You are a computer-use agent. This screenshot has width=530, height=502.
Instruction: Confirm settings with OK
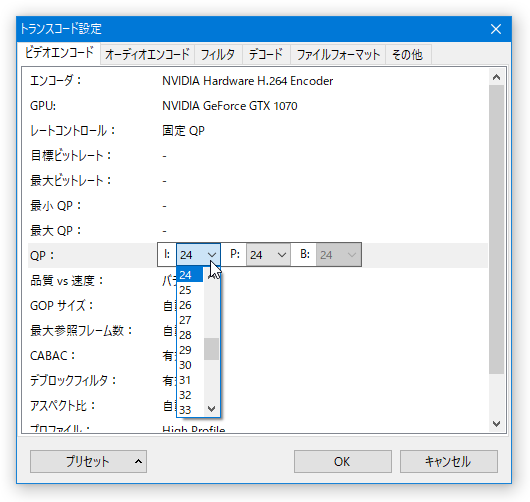click(x=343, y=461)
